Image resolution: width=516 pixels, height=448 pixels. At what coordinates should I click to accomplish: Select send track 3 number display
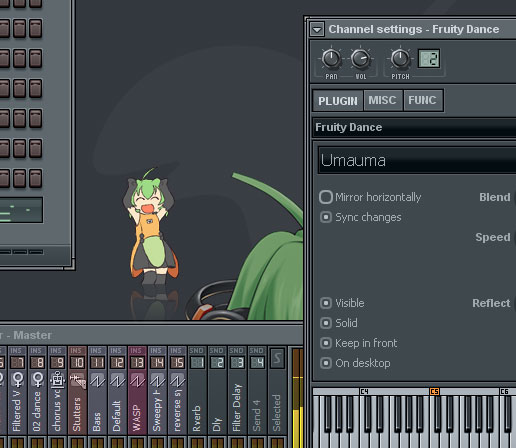click(237, 362)
